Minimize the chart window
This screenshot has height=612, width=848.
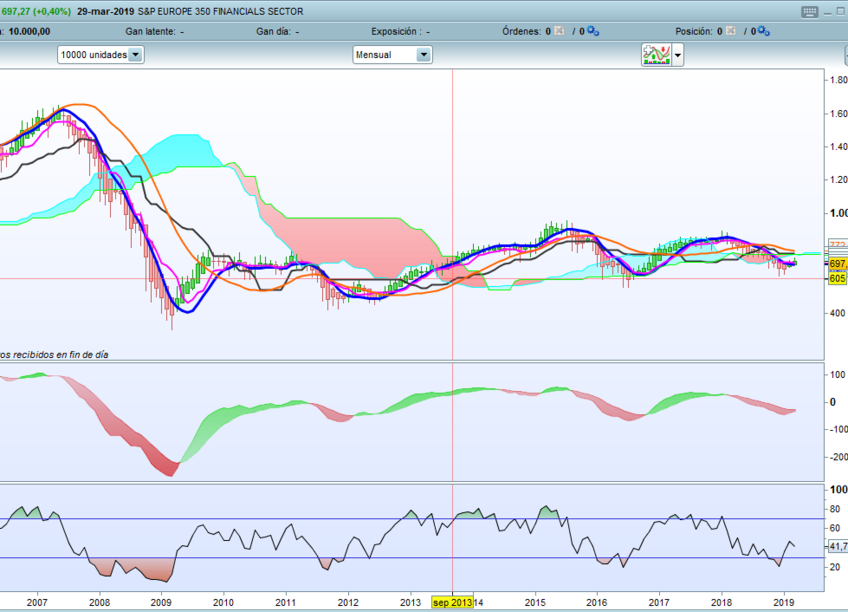click(828, 12)
